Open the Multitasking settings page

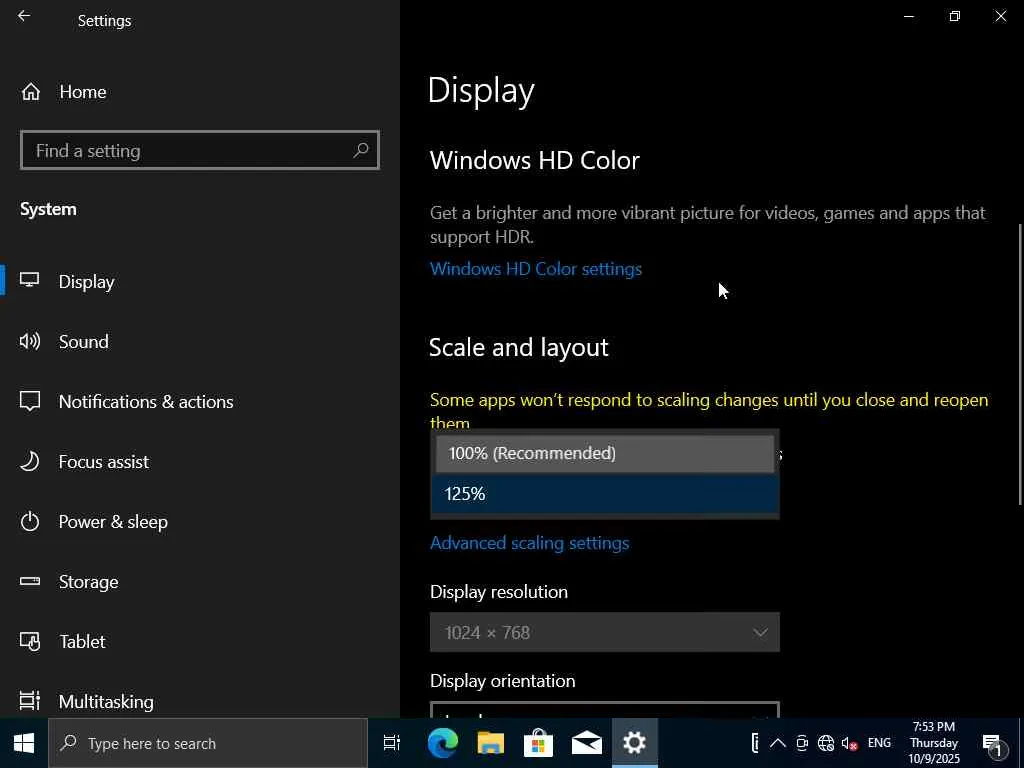click(106, 702)
